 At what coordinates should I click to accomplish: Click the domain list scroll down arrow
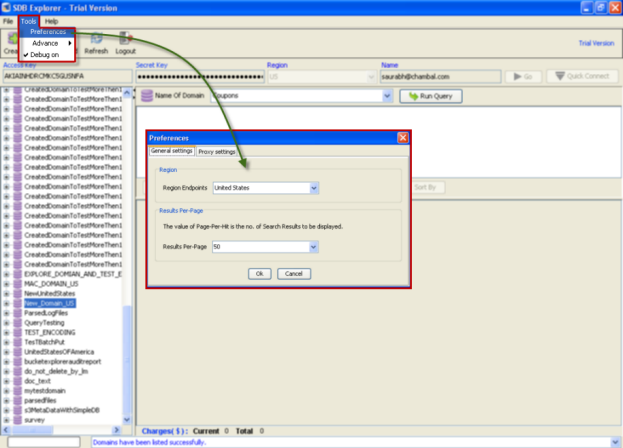127,419
